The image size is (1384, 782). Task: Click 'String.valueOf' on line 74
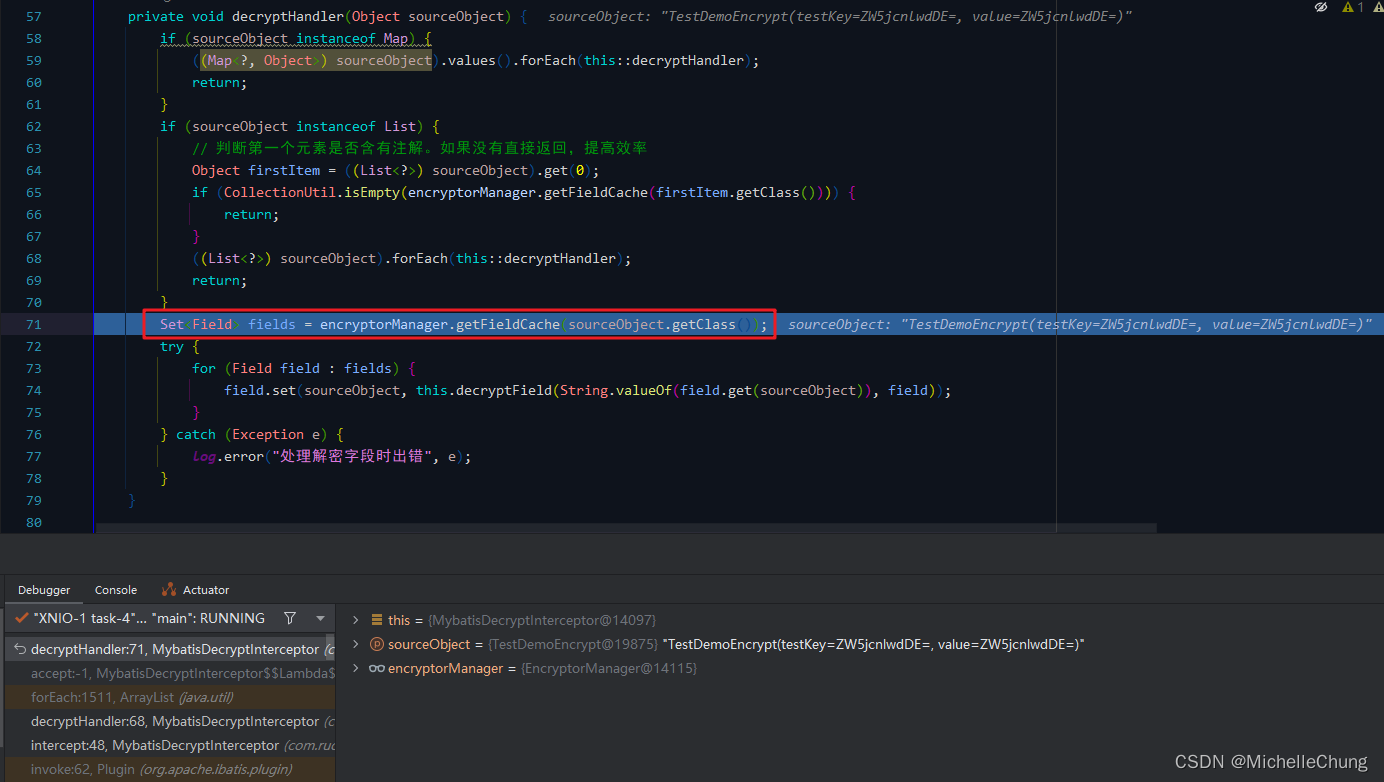[x=616, y=390]
